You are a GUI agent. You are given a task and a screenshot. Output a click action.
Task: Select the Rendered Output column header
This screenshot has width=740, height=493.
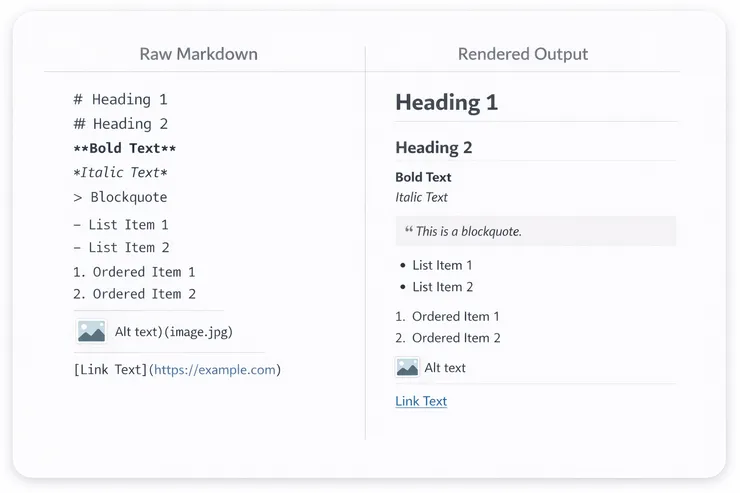[x=522, y=54]
